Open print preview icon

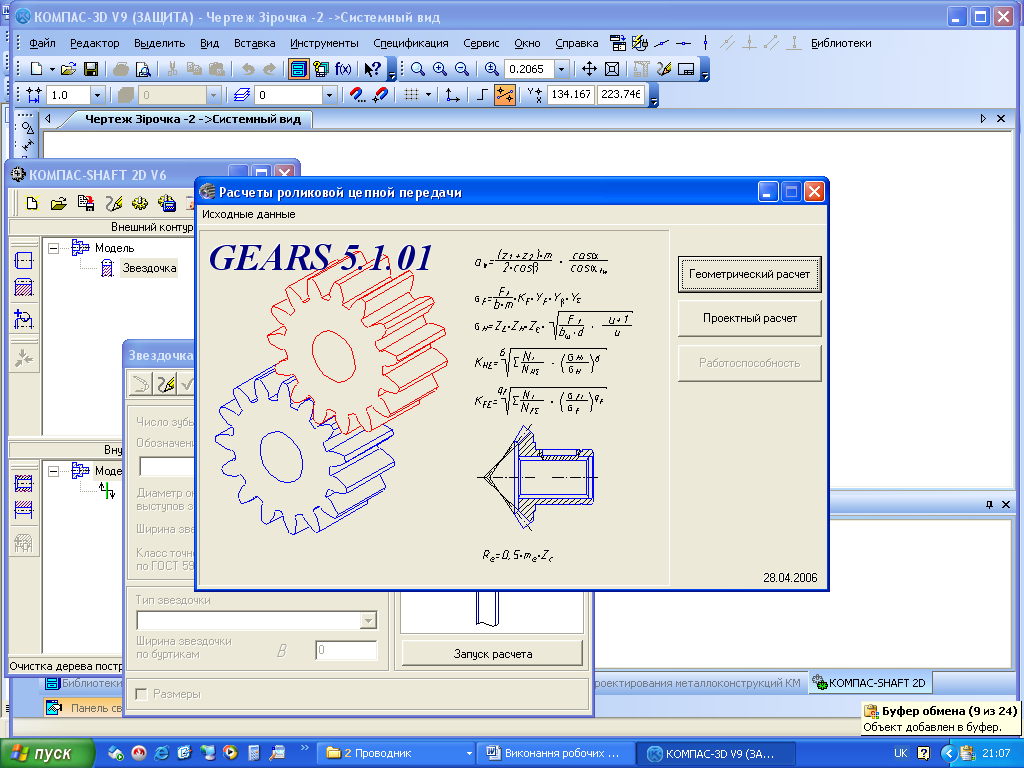[x=143, y=69]
